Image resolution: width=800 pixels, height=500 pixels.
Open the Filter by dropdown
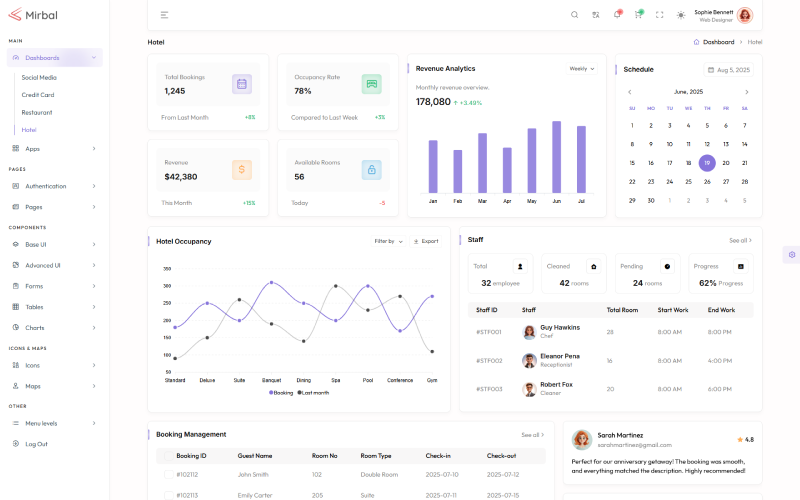tap(388, 241)
